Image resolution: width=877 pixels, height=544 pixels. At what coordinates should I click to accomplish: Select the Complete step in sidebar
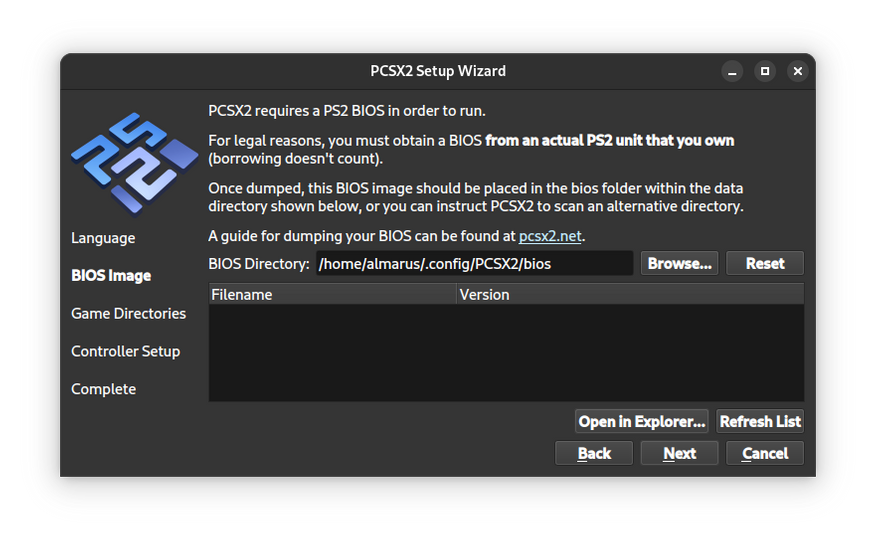coord(103,389)
